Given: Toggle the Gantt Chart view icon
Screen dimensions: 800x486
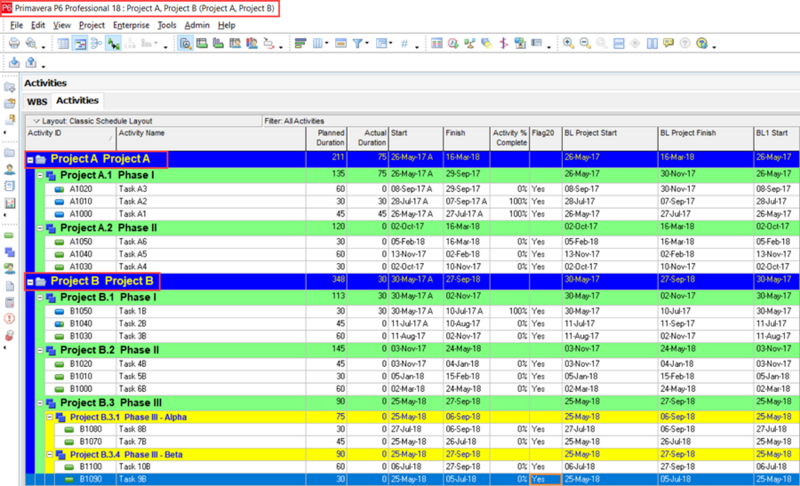Looking at the screenshot, I should (x=80, y=44).
